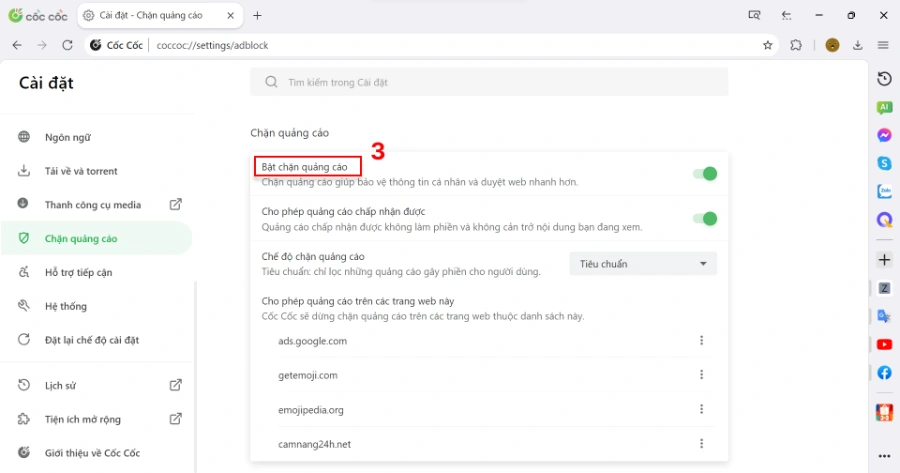Open the Skype icon in the side panel
The height and width of the screenshot is (473, 900).
(x=884, y=163)
